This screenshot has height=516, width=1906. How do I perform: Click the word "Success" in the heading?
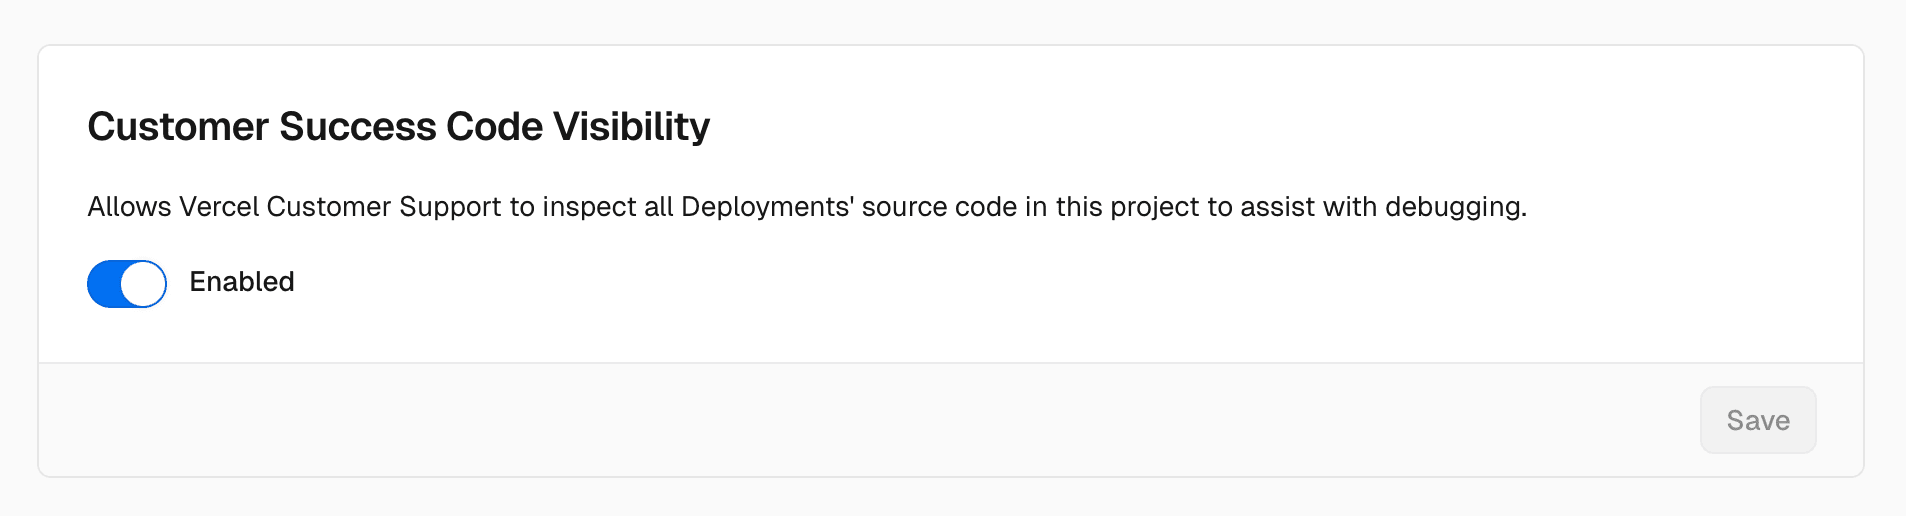[x=357, y=127]
